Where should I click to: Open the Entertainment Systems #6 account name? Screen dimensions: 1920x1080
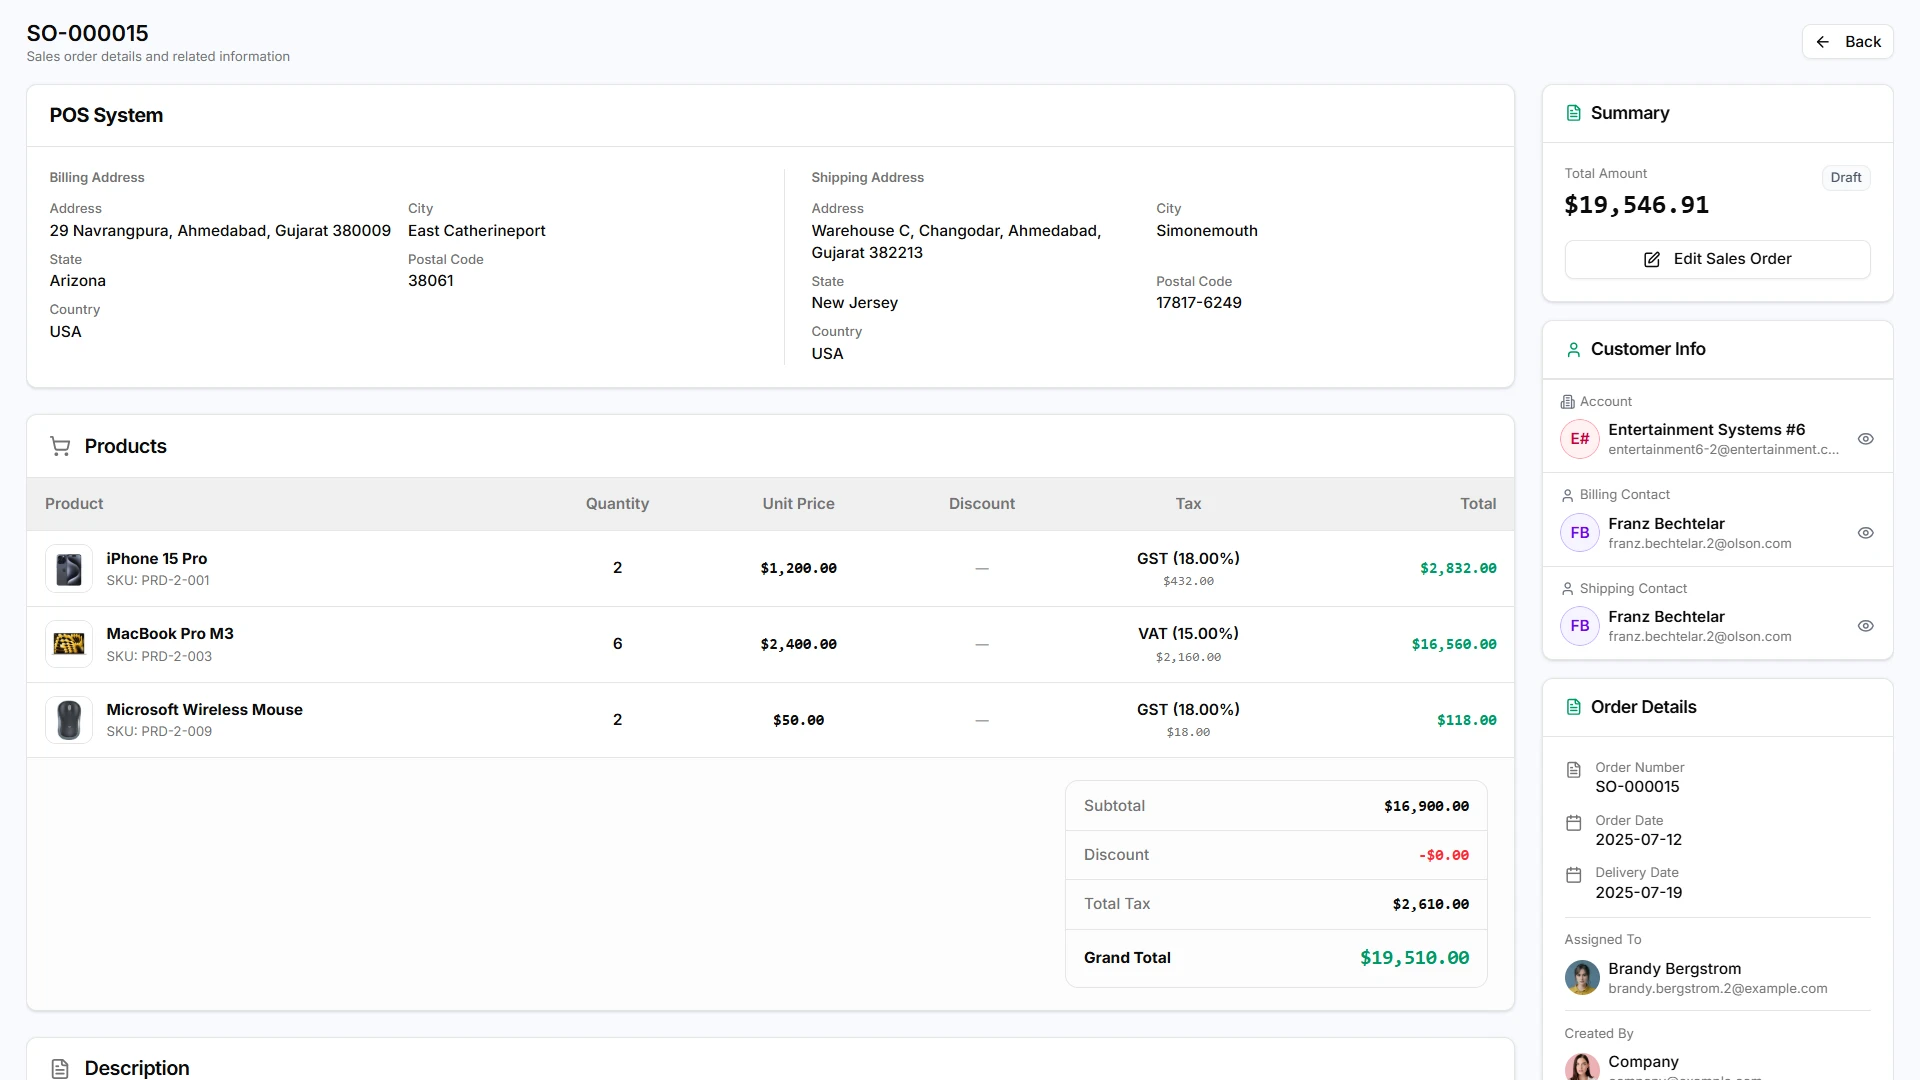click(1706, 430)
